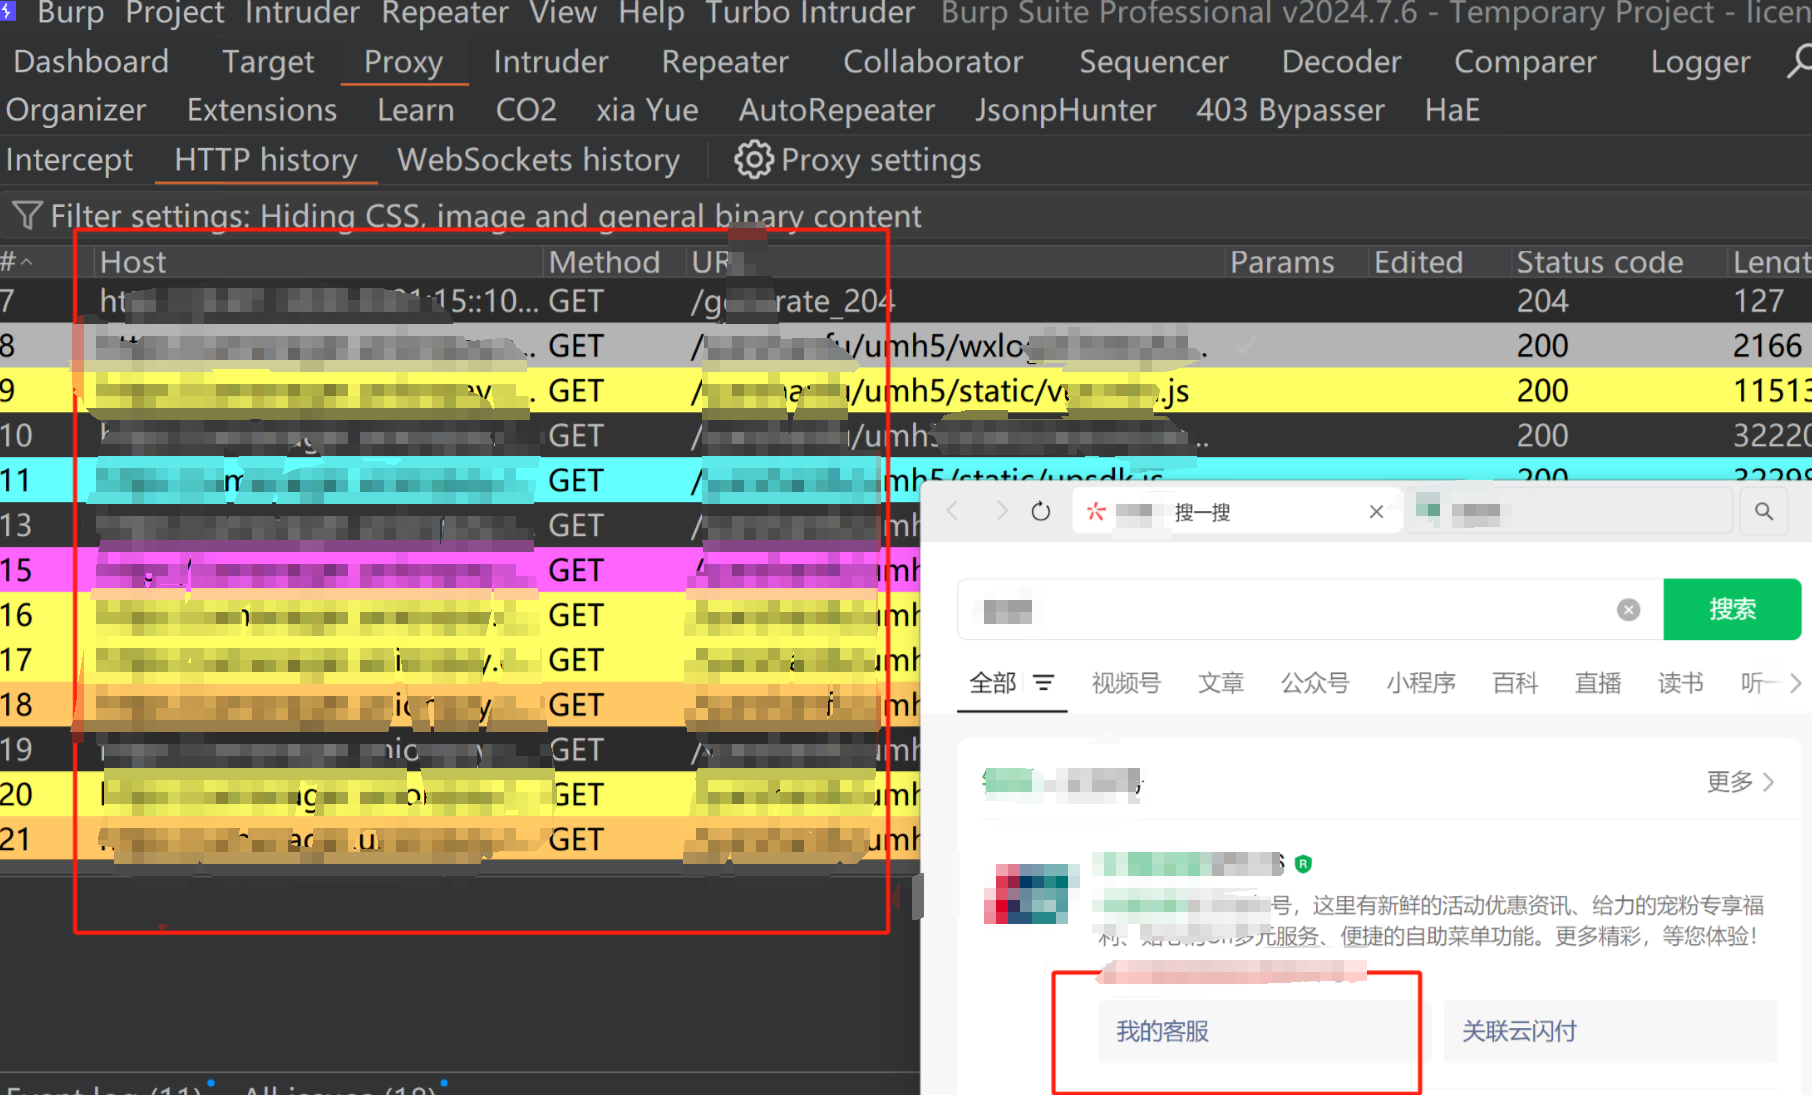Open the Comparer tab
Viewport: 1812px width, 1095px height.
(x=1525, y=62)
